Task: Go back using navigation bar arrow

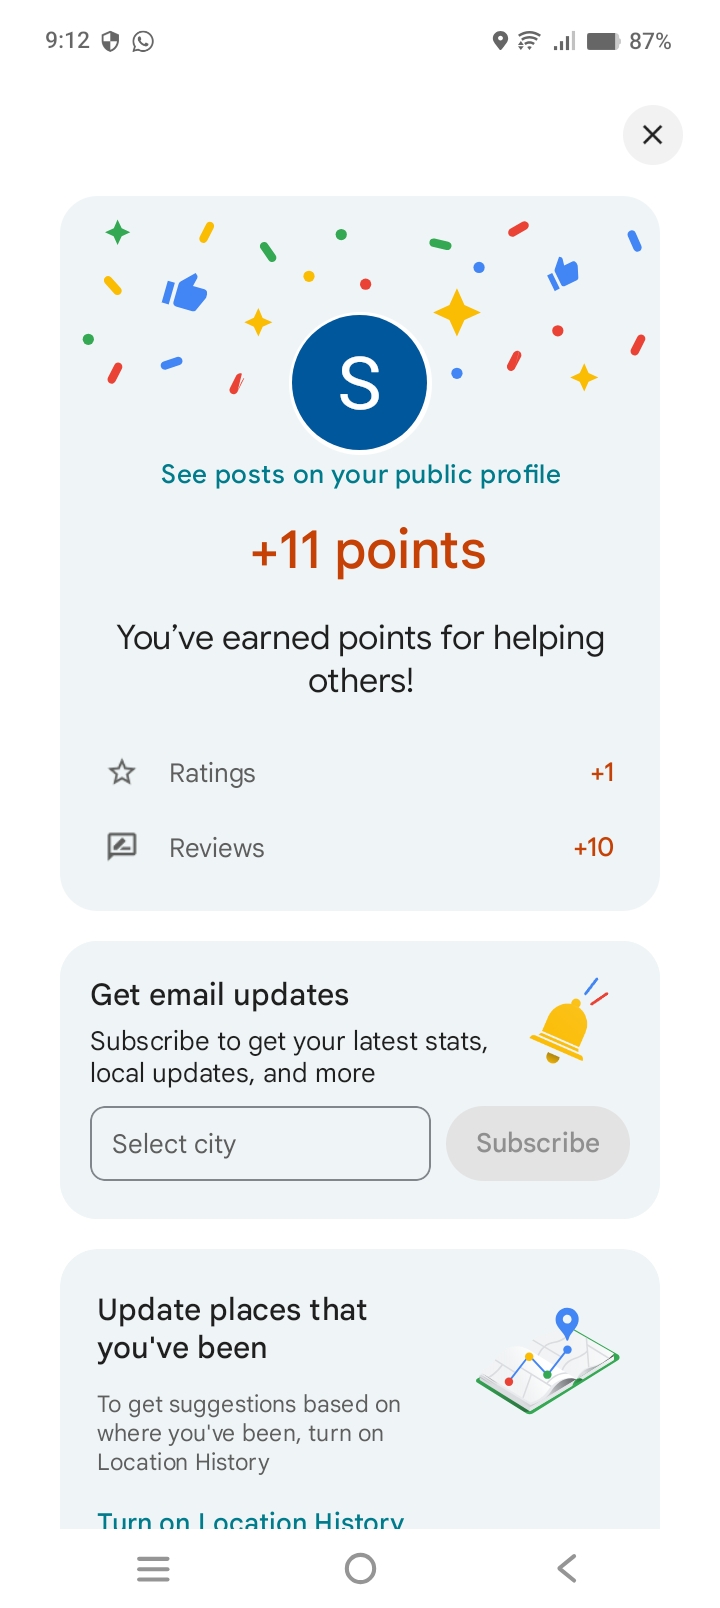Action: click(x=567, y=1568)
